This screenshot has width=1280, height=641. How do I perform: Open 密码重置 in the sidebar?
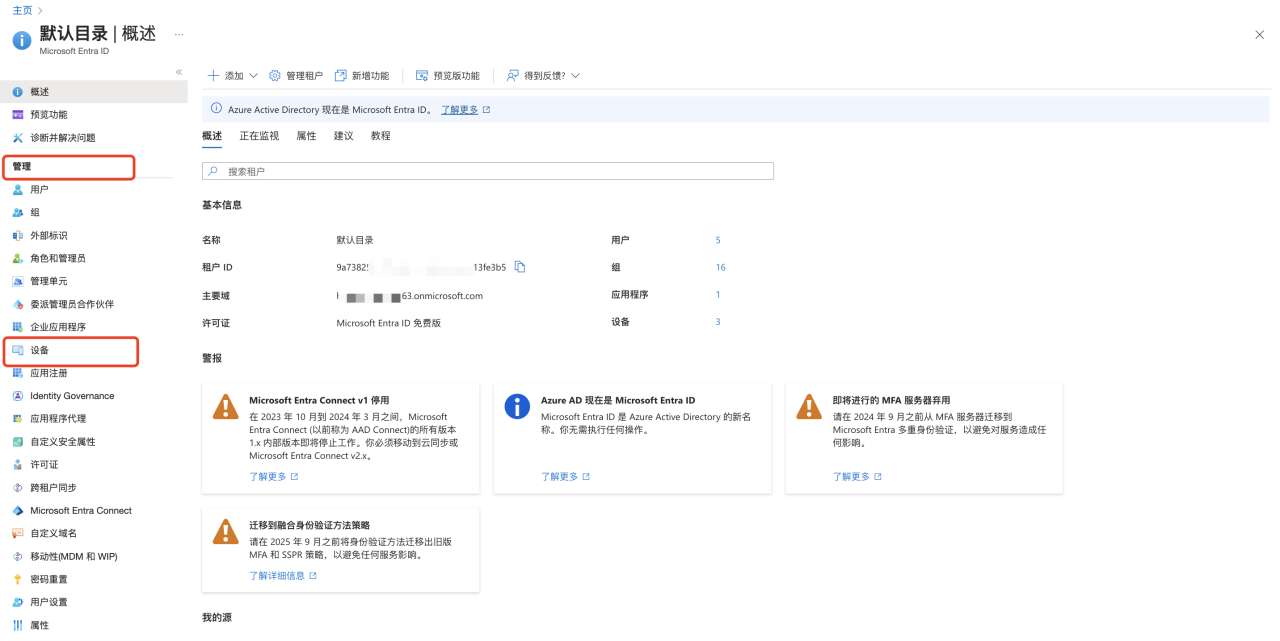click(x=48, y=580)
